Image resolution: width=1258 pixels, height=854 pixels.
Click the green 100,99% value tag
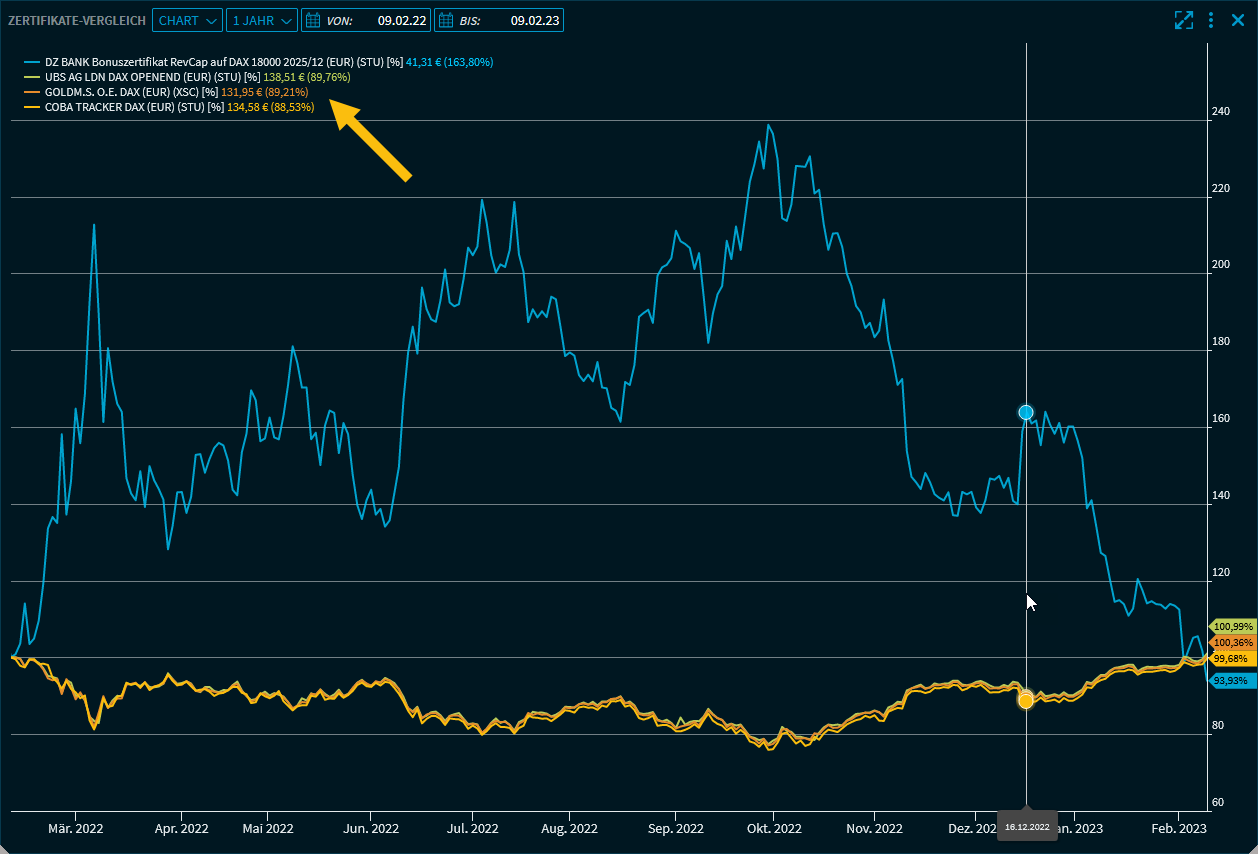click(1231, 626)
